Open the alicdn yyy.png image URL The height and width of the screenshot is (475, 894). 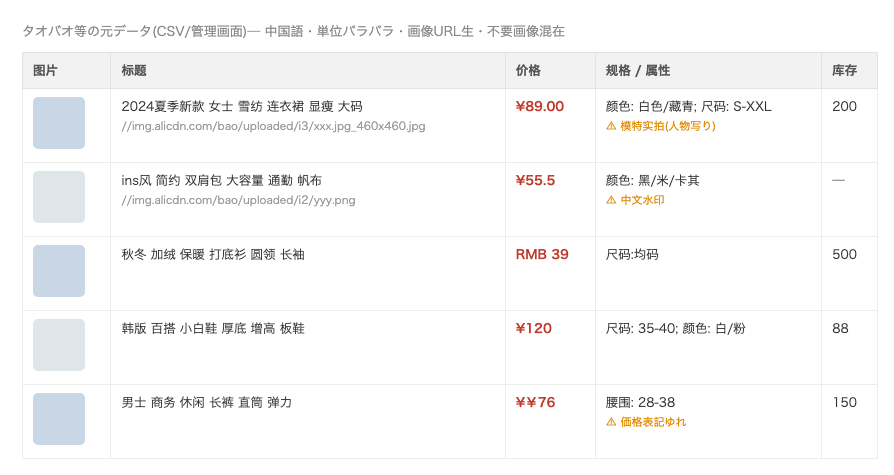(x=238, y=200)
